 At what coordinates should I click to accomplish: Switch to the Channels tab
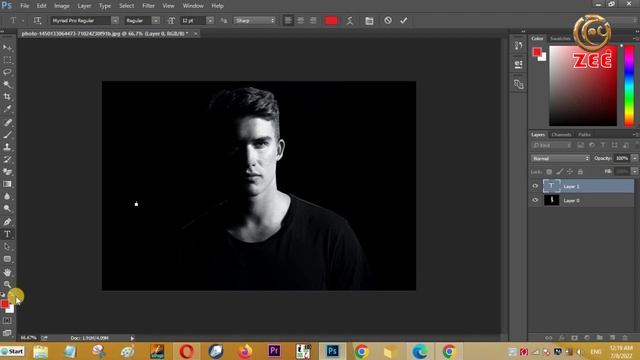tap(561, 134)
